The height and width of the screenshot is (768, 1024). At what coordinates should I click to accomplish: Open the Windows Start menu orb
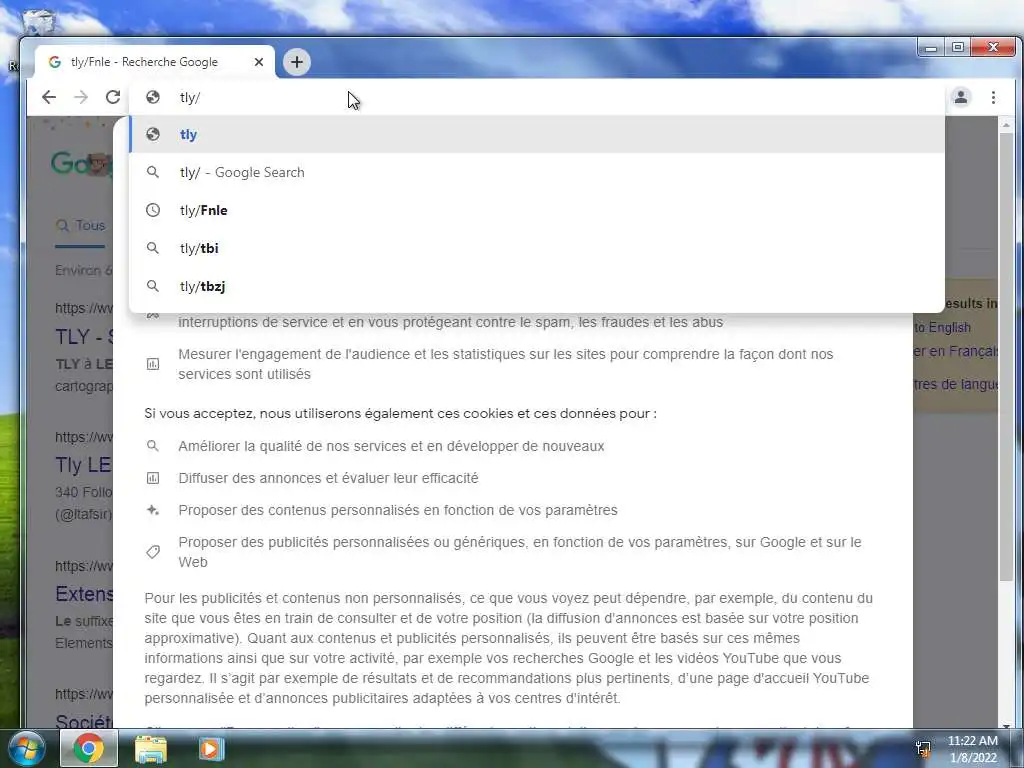pyautogui.click(x=27, y=748)
